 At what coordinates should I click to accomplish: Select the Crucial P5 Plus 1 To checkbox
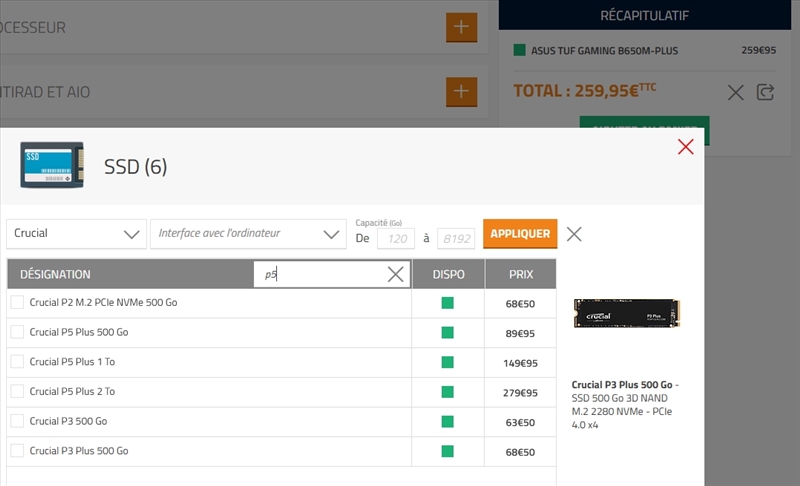tap(17, 362)
